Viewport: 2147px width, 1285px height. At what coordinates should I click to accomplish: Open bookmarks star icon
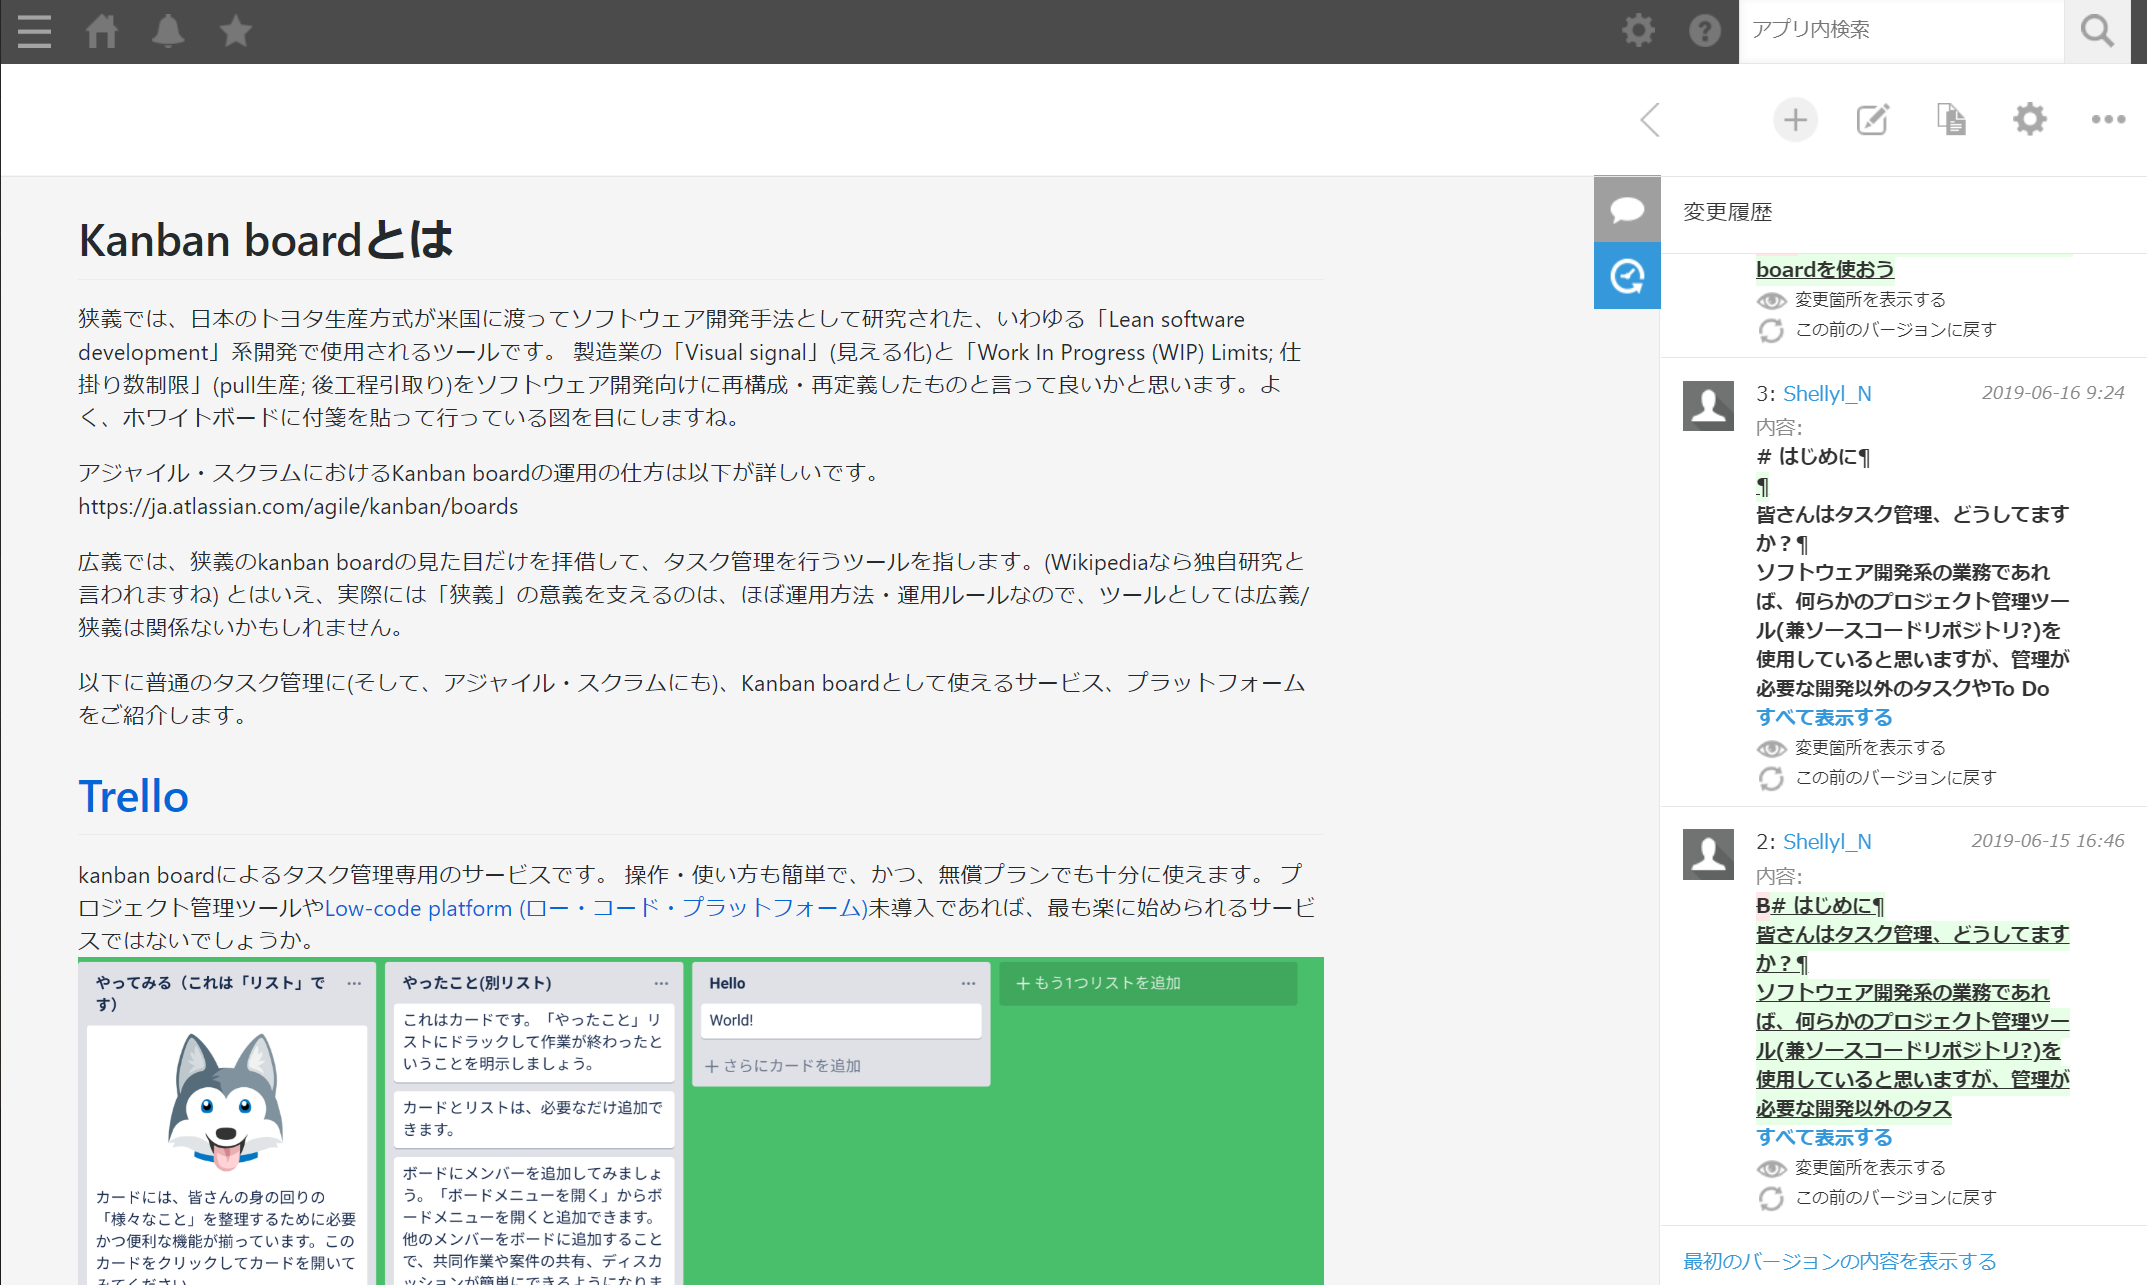pos(236,31)
